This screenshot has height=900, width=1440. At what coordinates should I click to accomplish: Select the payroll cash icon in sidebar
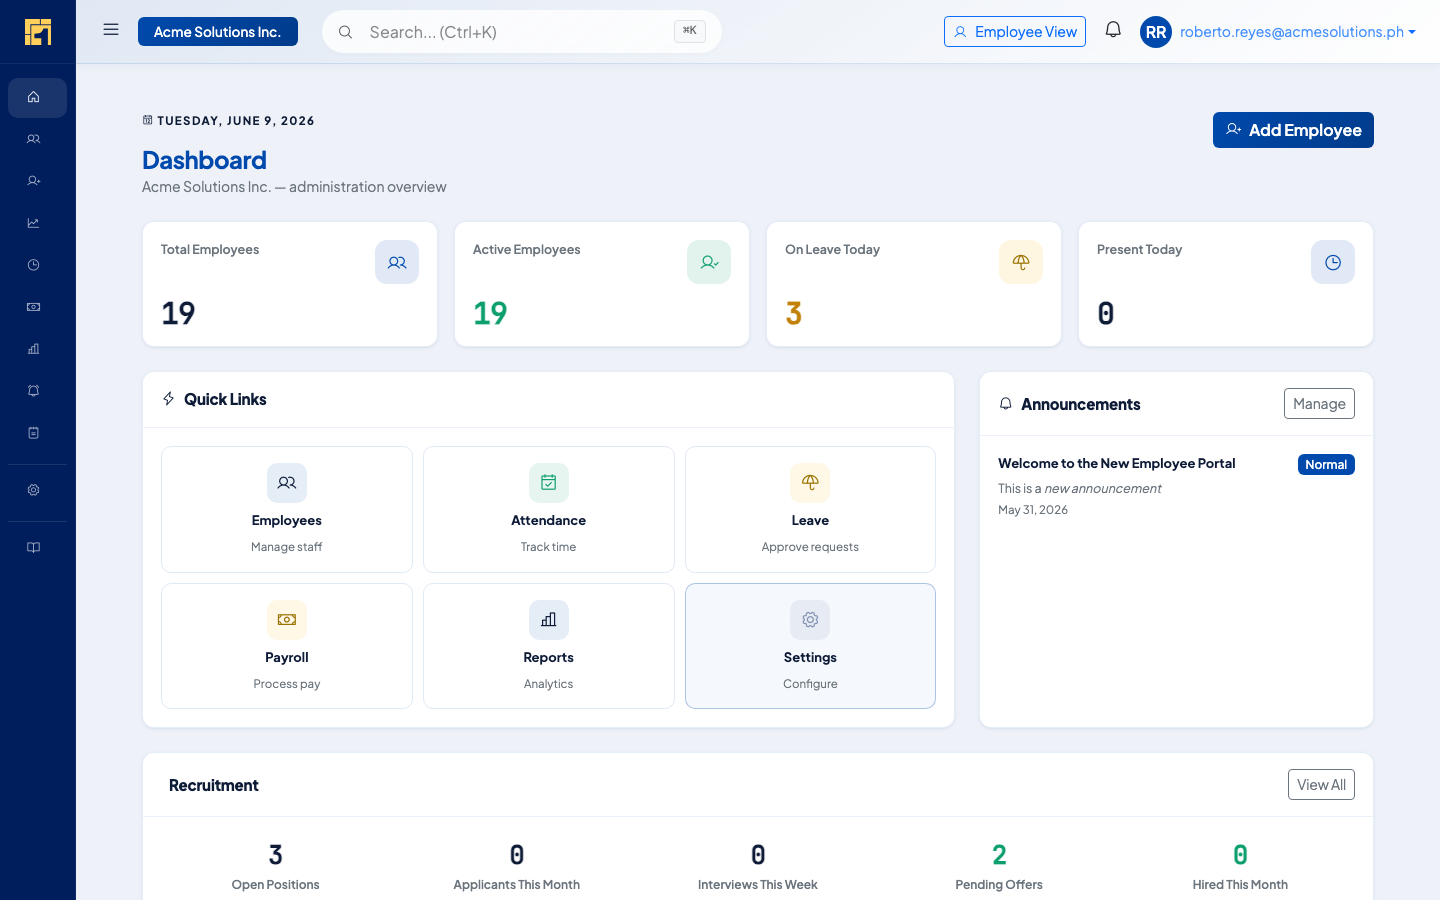point(34,307)
